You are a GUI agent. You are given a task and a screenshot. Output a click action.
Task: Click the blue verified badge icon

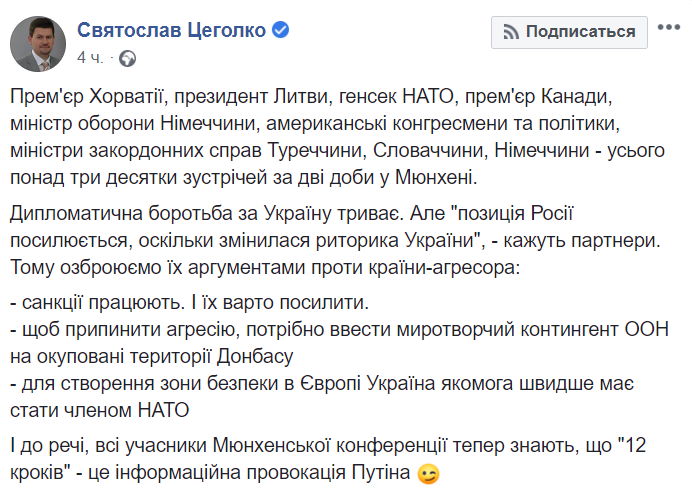click(280, 30)
